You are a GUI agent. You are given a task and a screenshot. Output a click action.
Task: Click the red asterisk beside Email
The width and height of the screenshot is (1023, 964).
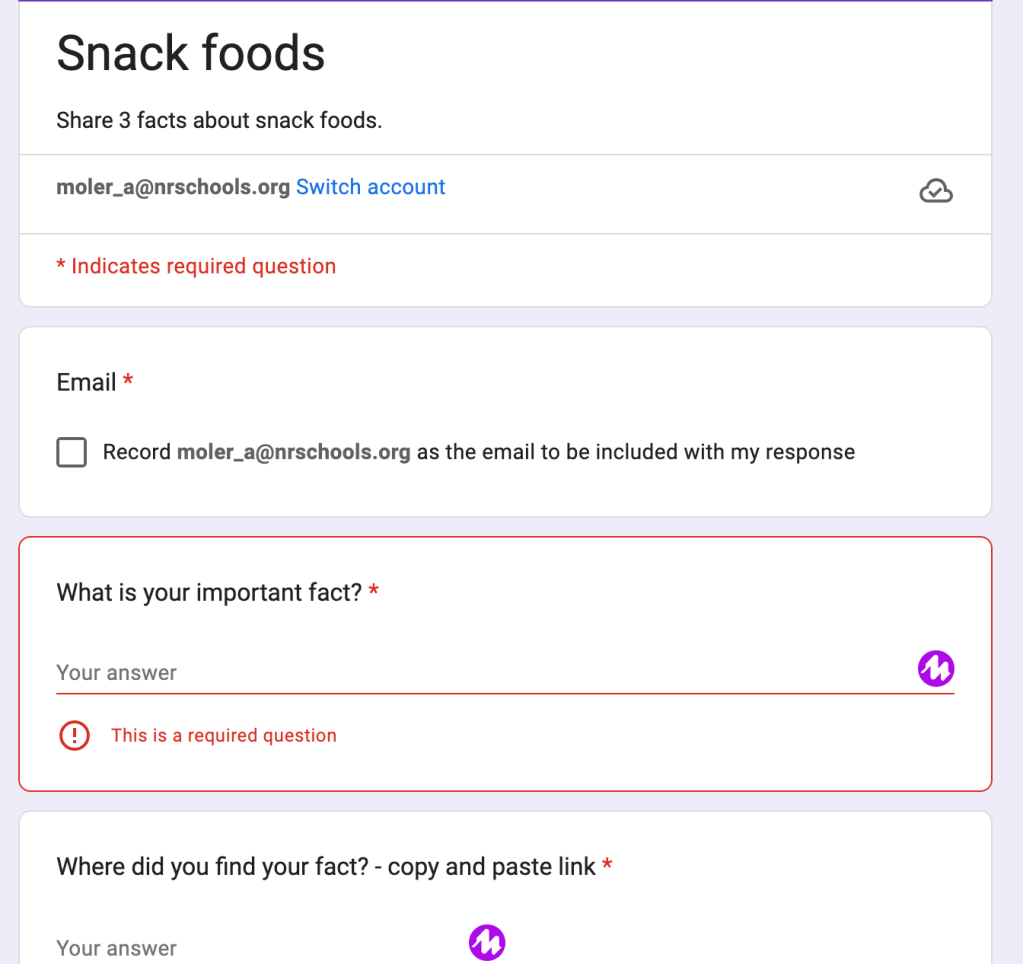(128, 382)
